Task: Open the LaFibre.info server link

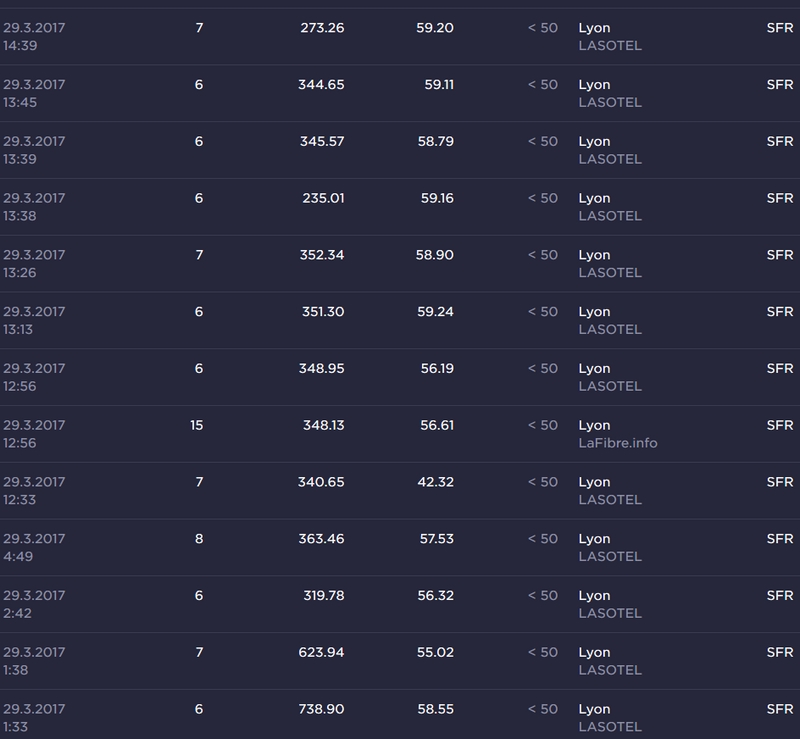Action: 618,443
